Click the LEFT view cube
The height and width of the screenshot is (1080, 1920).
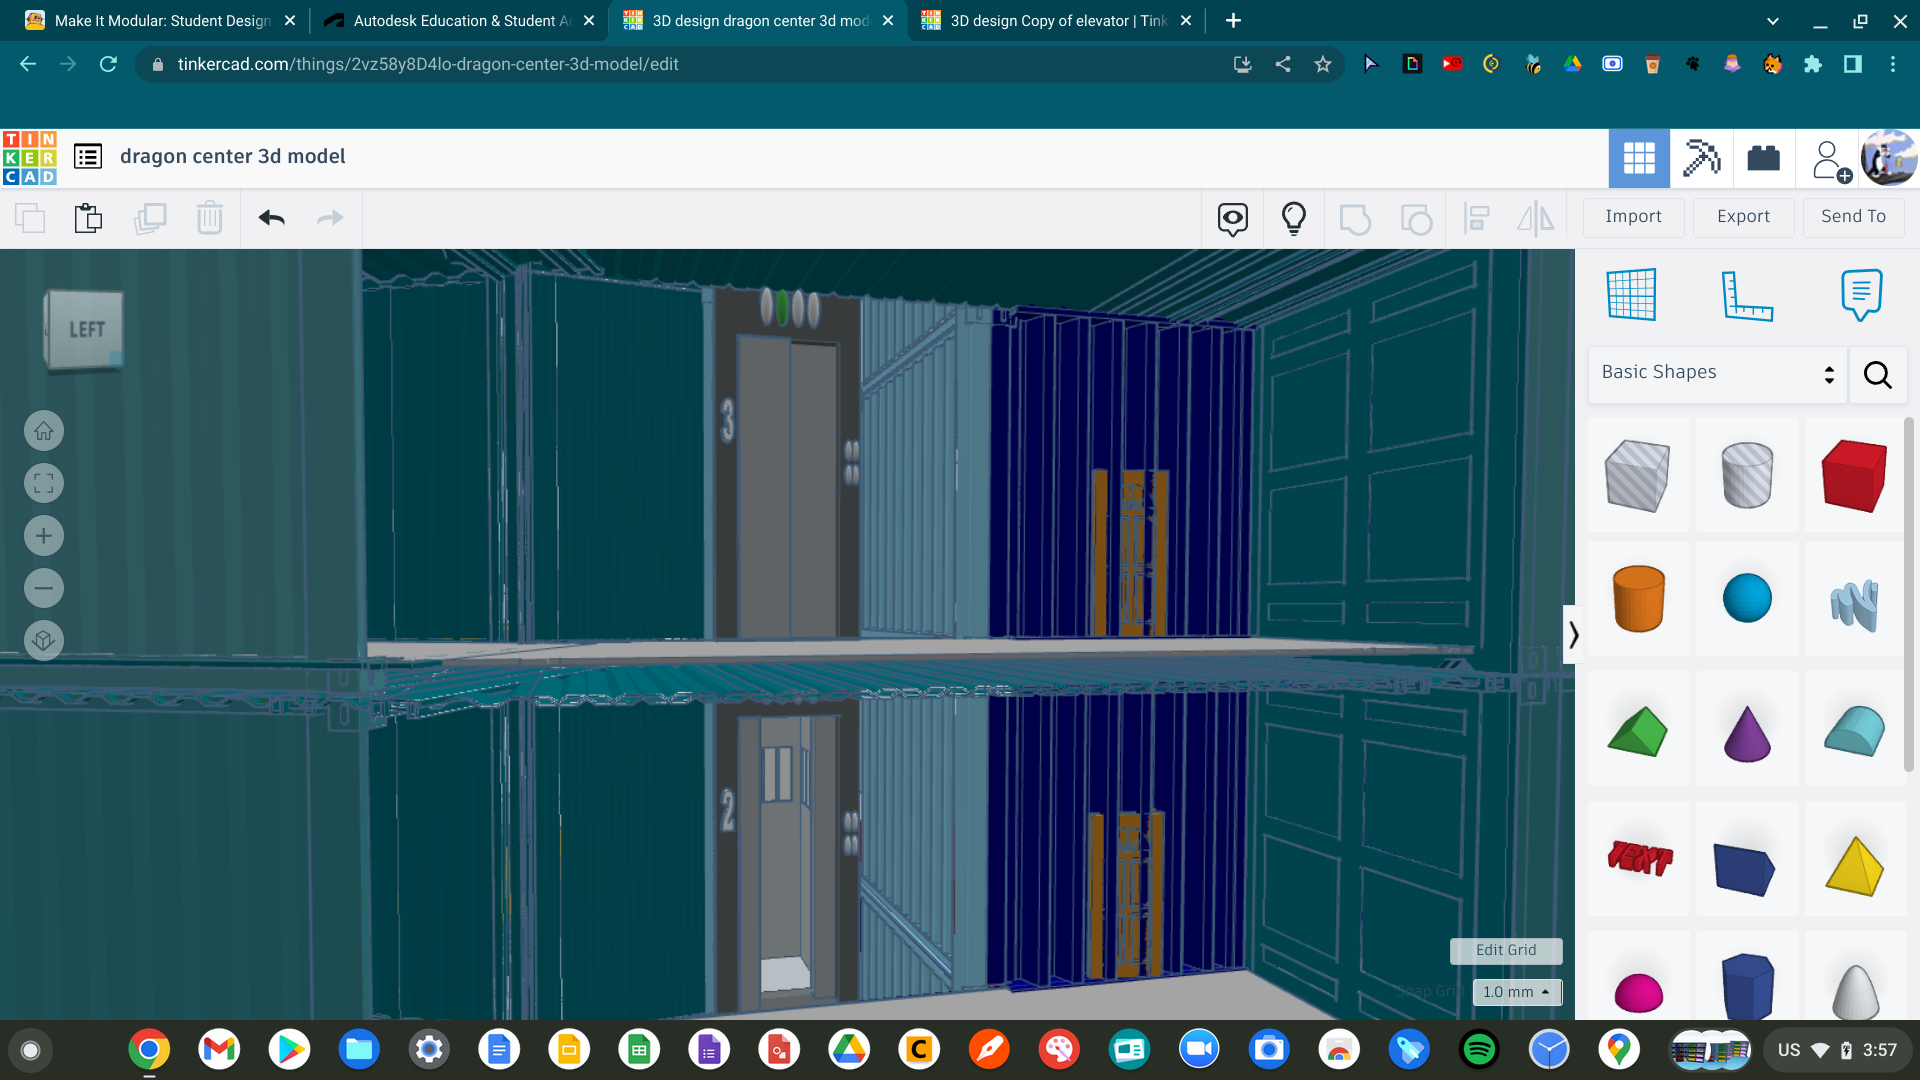click(84, 330)
